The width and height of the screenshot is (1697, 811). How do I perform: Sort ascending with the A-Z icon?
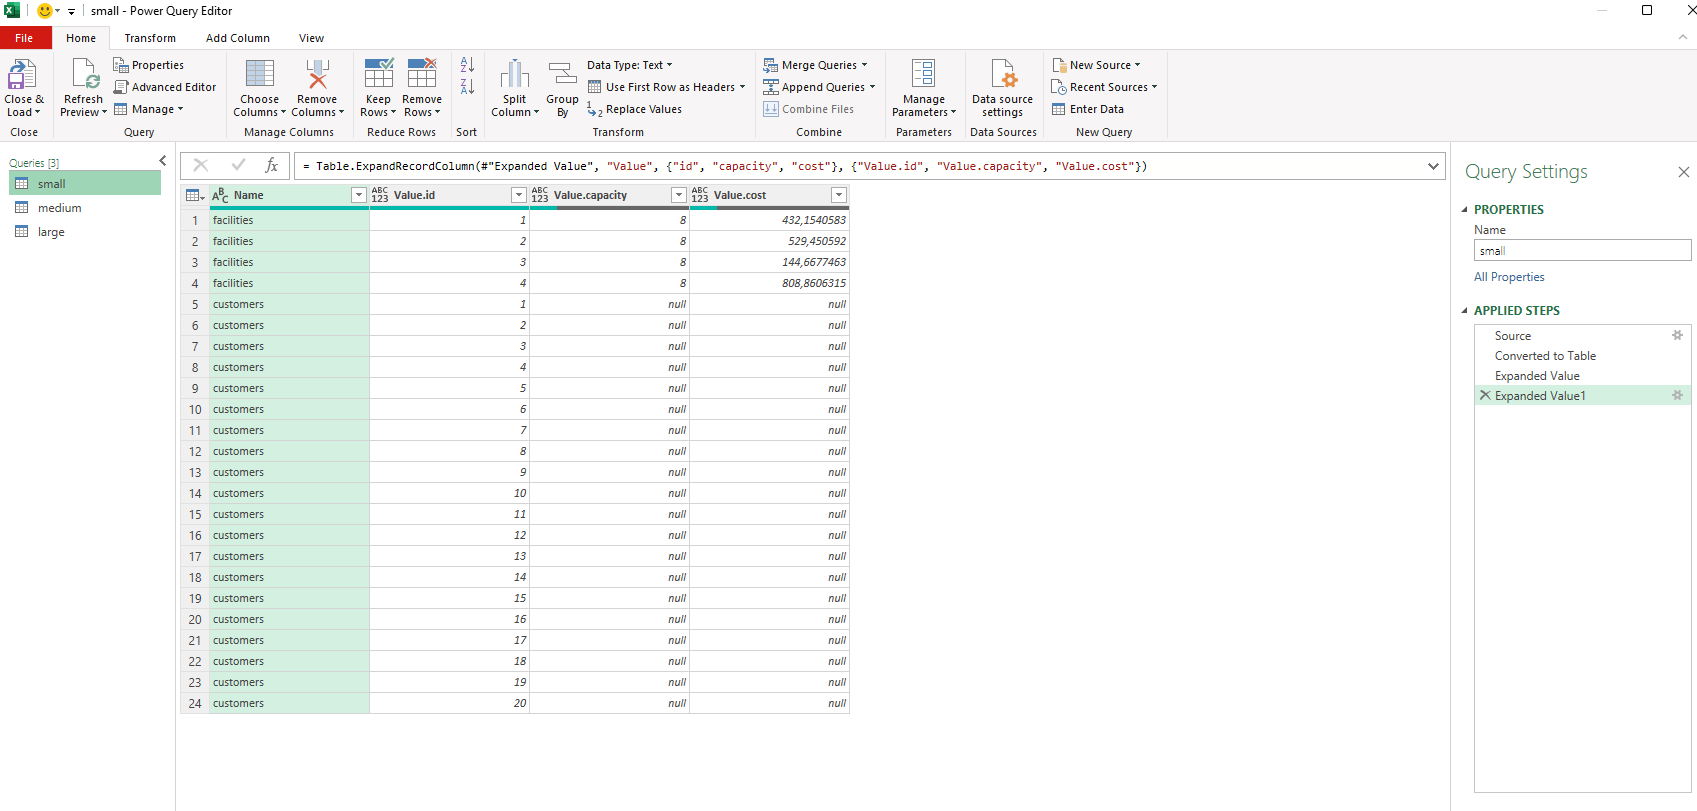click(x=467, y=65)
